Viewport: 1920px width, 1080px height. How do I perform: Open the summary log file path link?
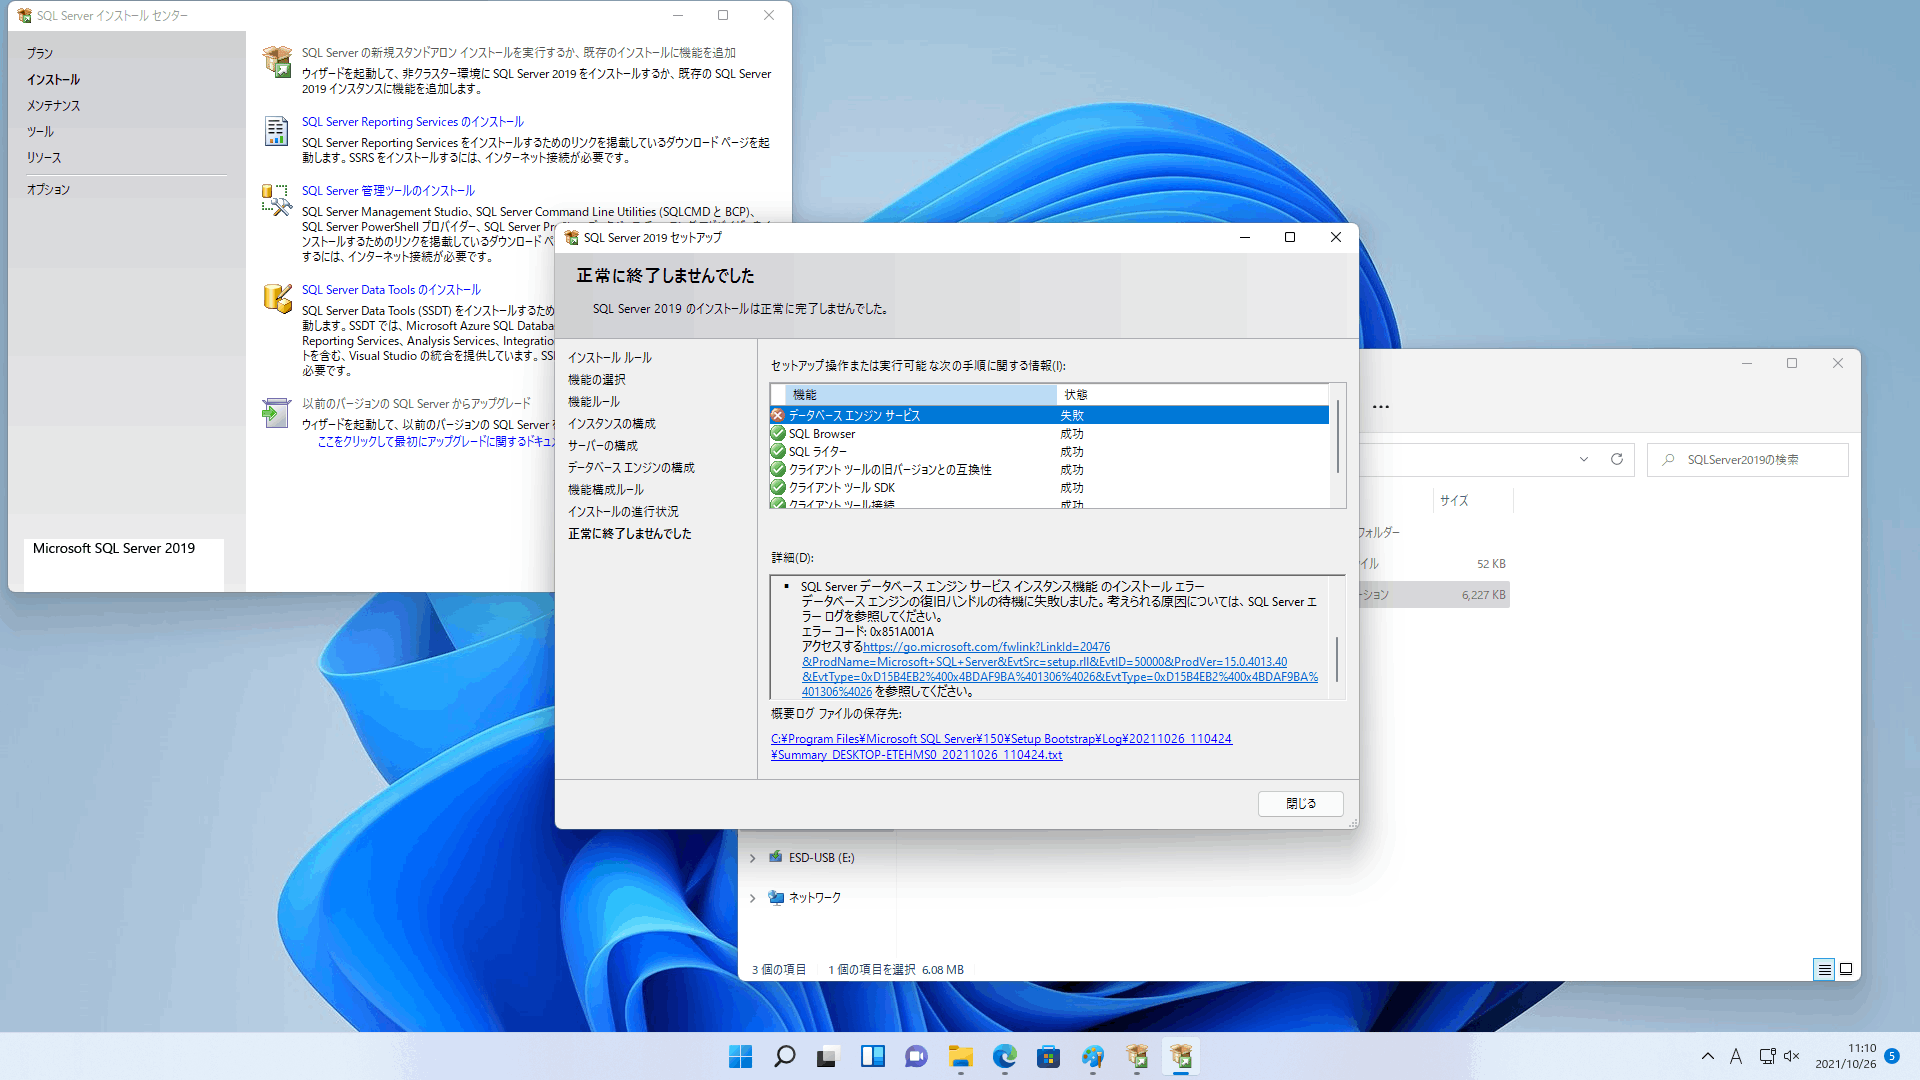click(x=1001, y=747)
